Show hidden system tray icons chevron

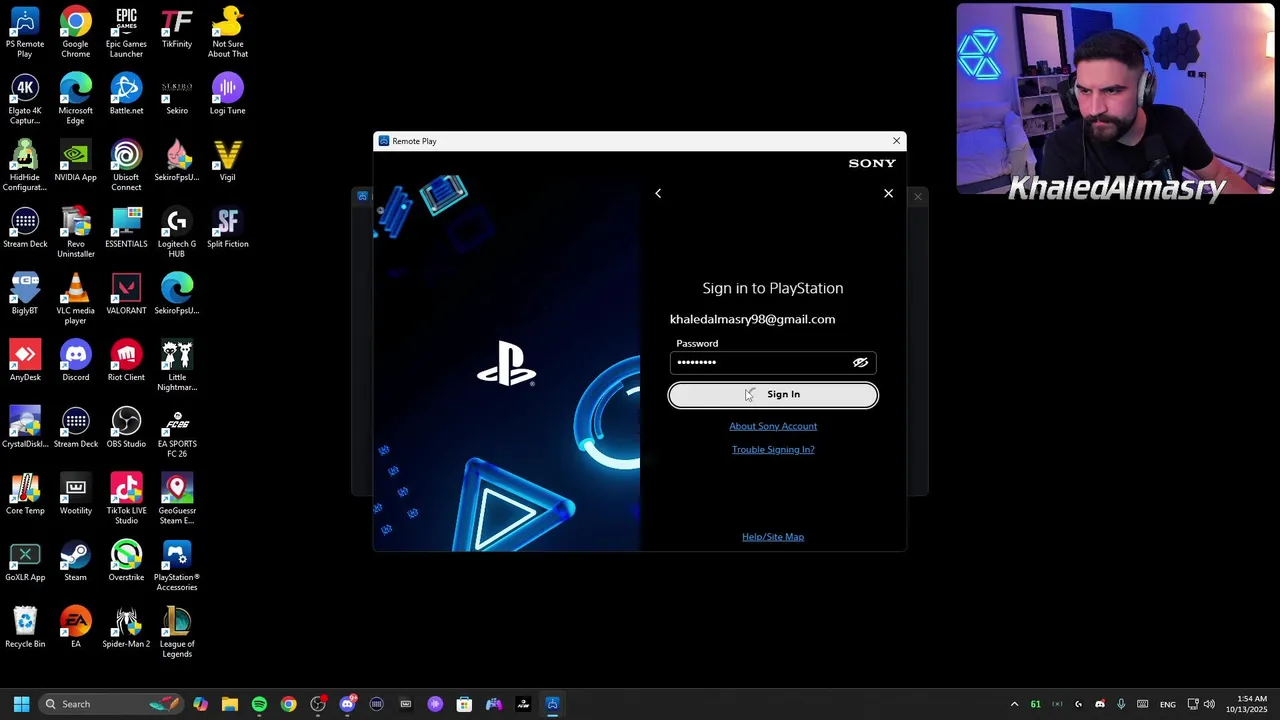(1014, 704)
